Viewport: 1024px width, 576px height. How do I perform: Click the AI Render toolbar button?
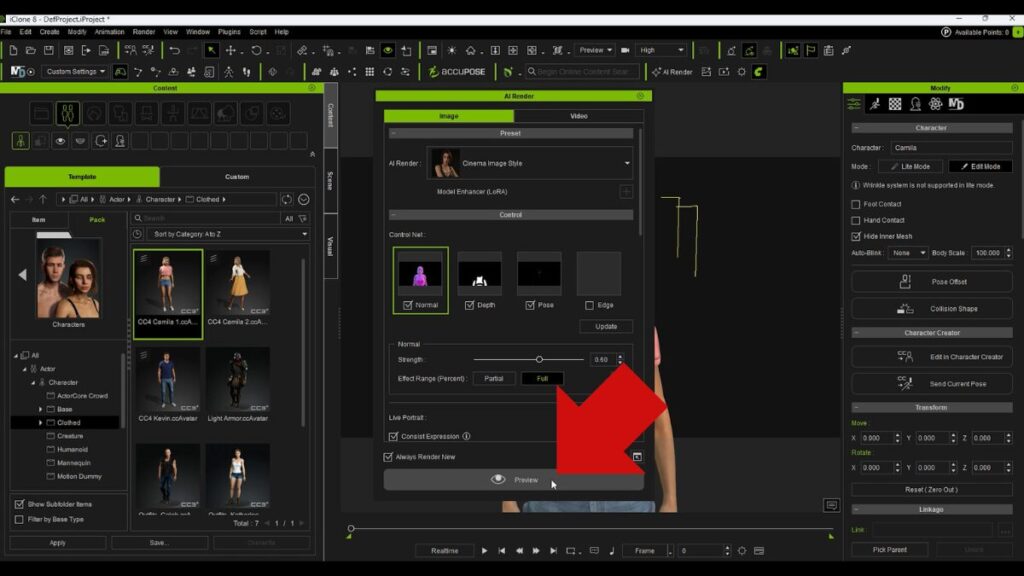pyautogui.click(x=672, y=72)
